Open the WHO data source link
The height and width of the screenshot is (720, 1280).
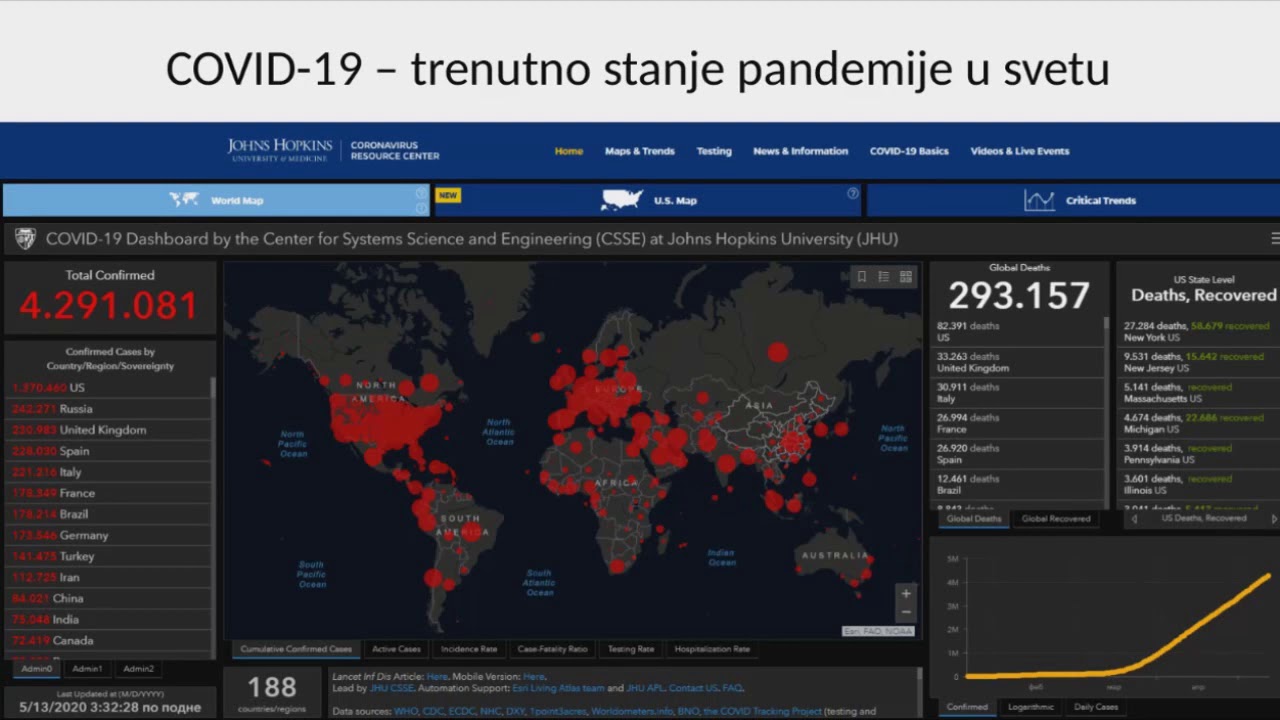[405, 712]
